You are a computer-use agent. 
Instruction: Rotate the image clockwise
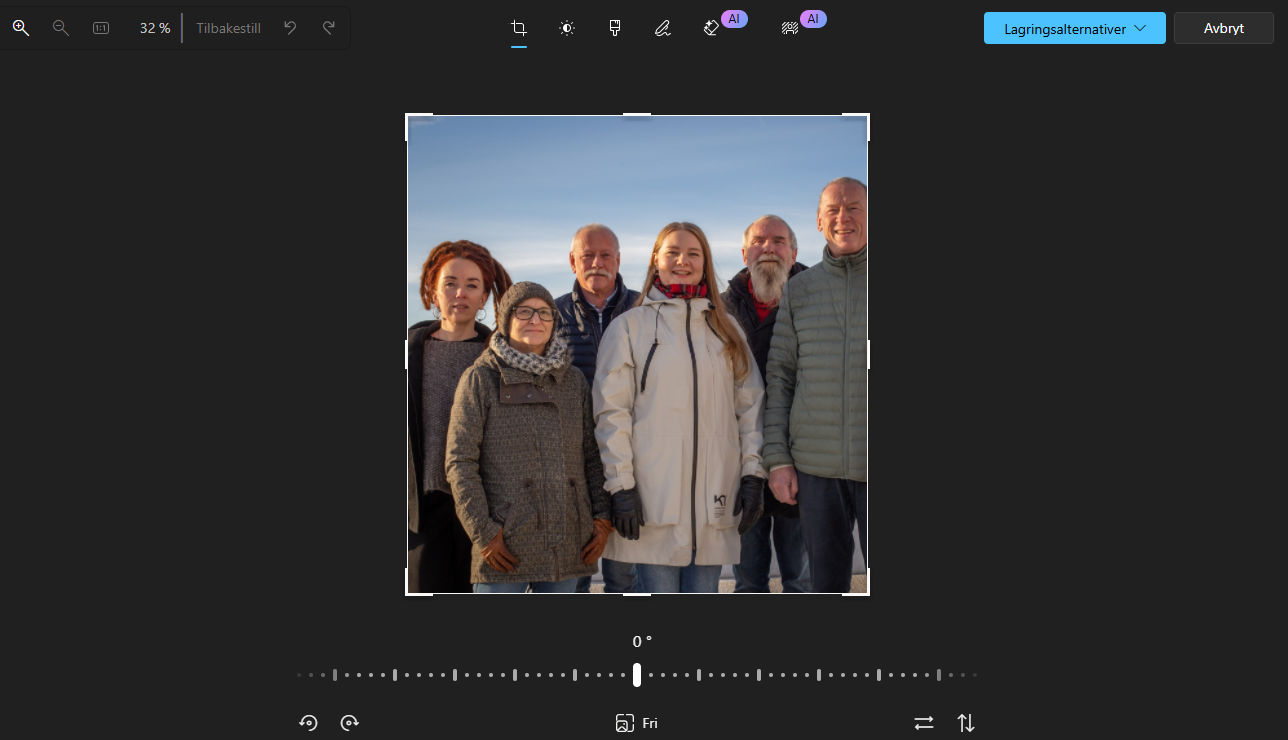(349, 723)
